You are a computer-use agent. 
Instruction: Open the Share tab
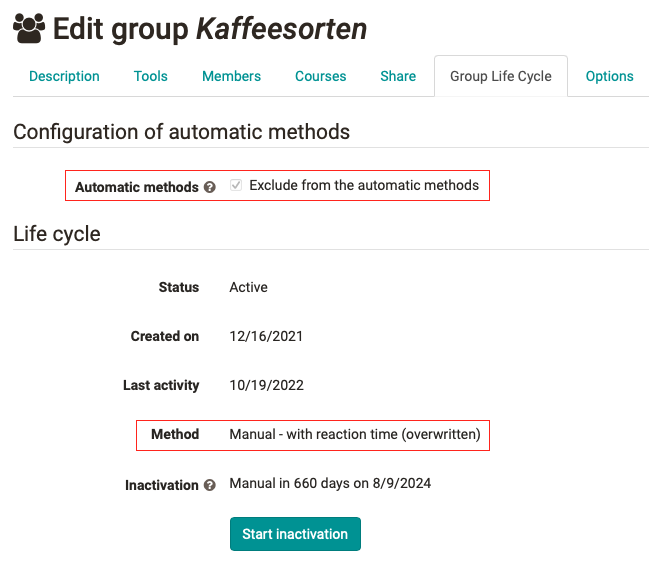(398, 76)
